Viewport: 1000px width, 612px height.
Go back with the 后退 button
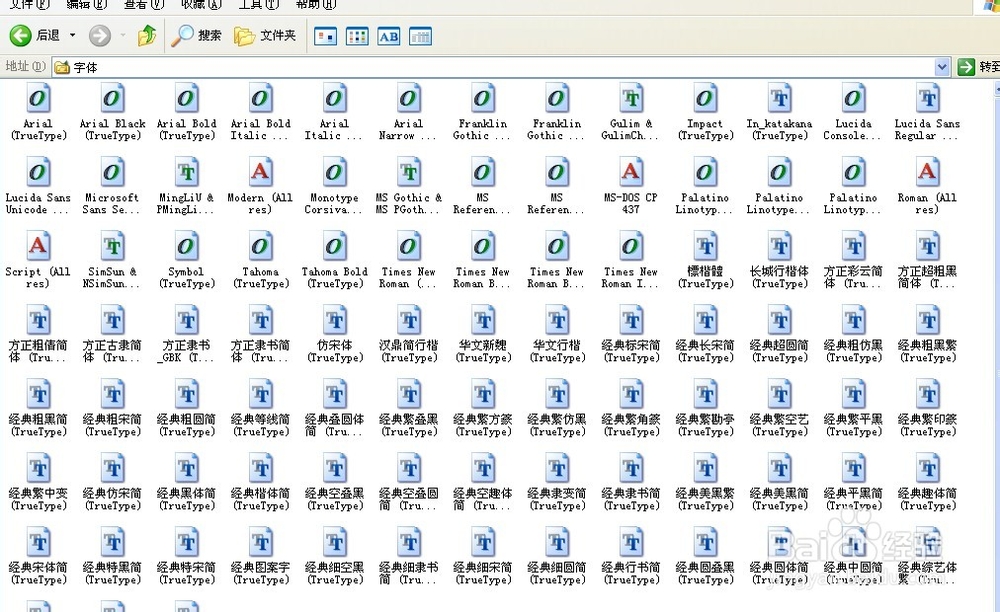coord(35,35)
